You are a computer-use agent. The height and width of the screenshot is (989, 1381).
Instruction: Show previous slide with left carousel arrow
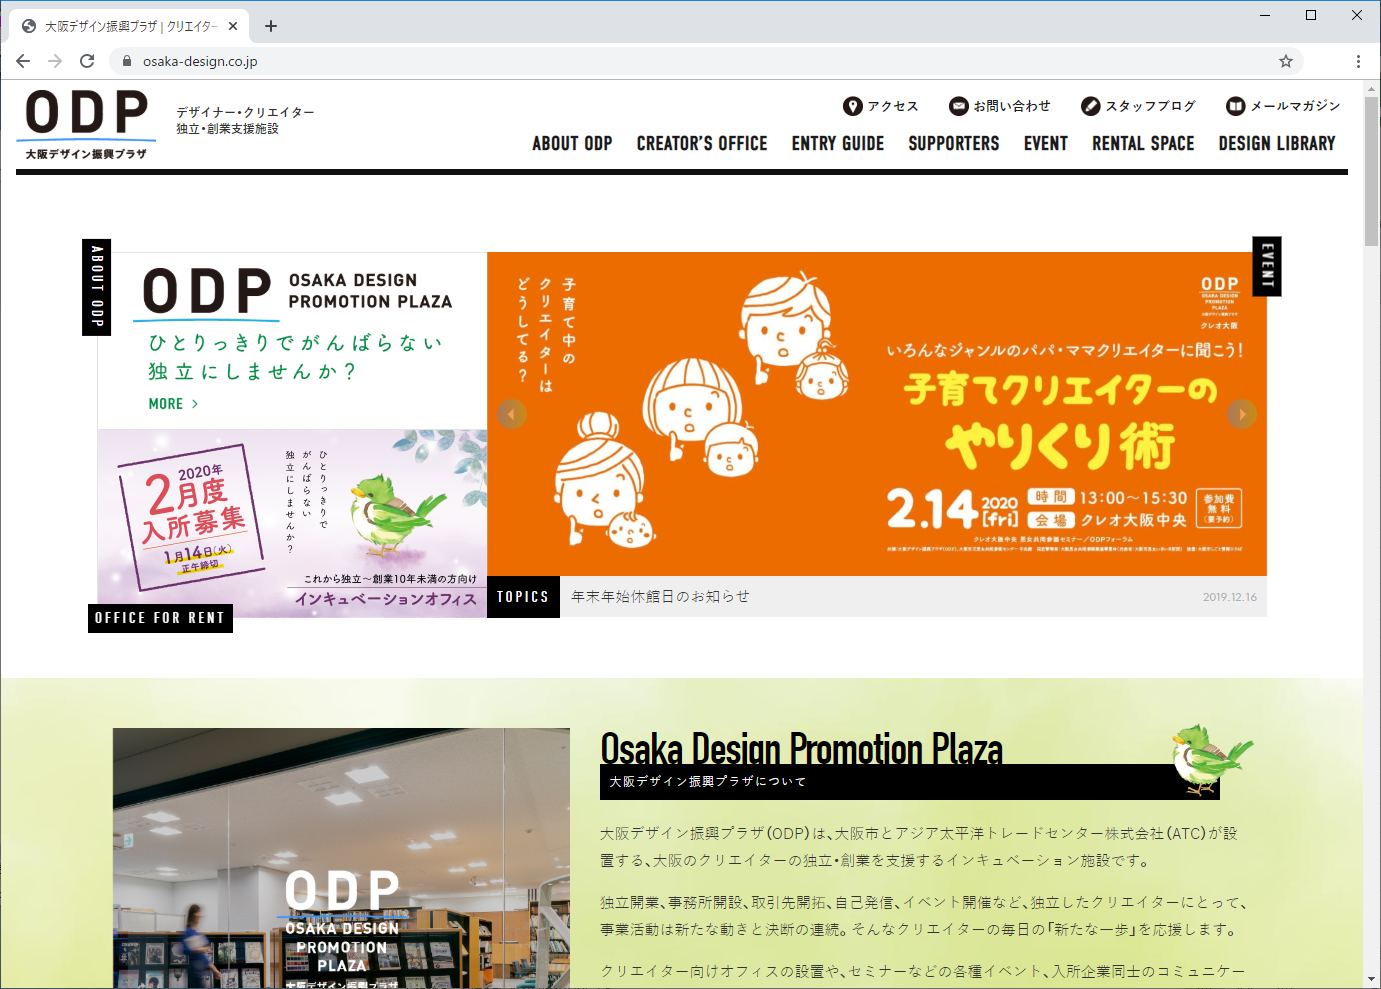512,414
